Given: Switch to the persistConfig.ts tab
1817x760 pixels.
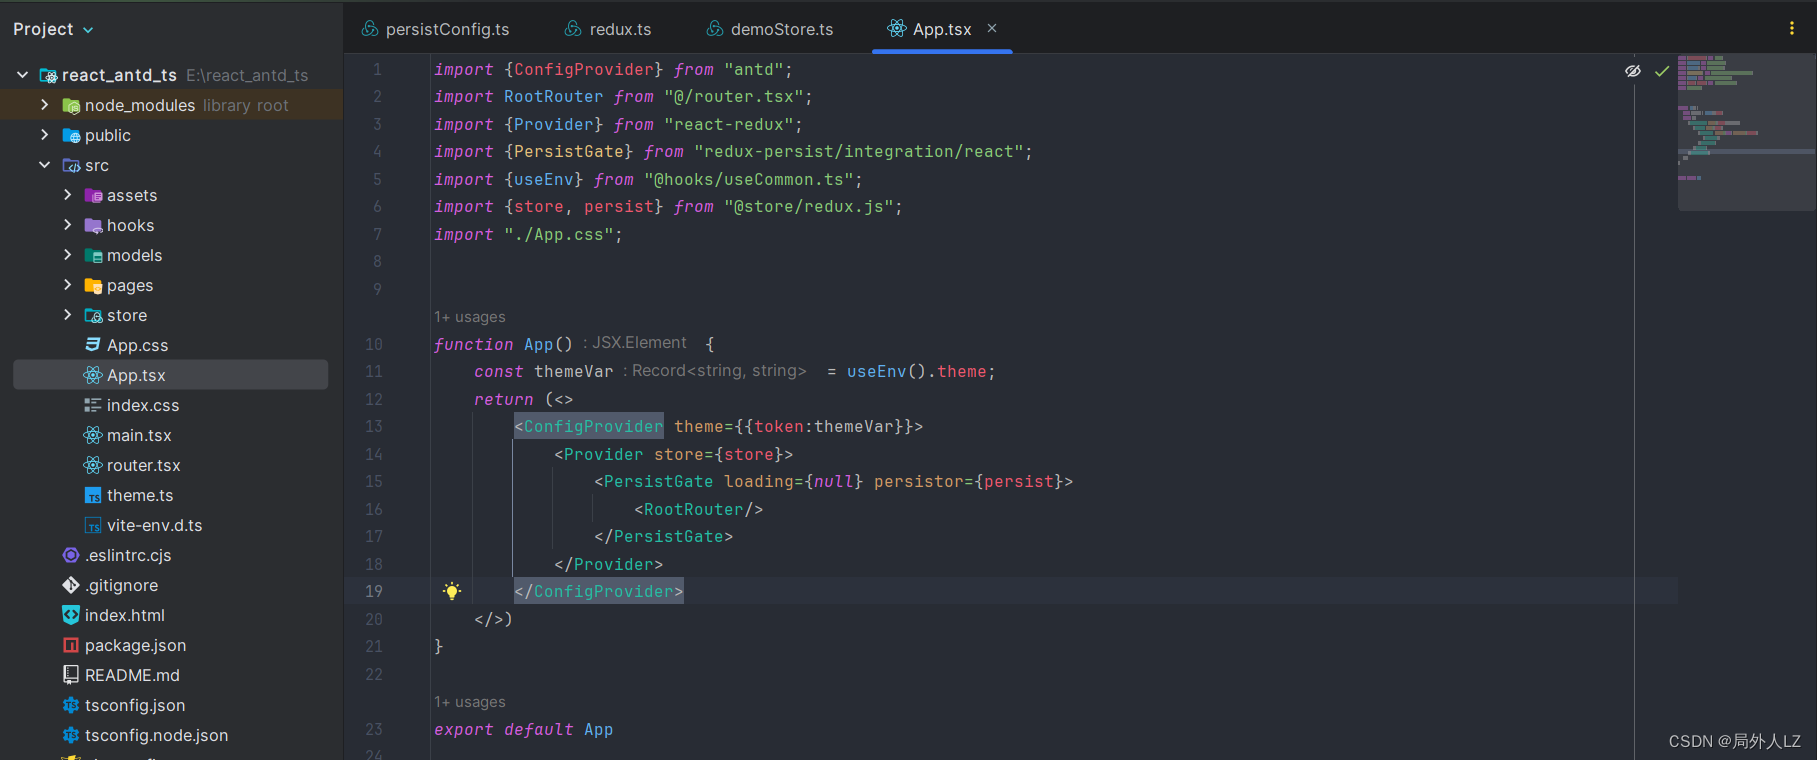Looking at the screenshot, I should 435,29.
